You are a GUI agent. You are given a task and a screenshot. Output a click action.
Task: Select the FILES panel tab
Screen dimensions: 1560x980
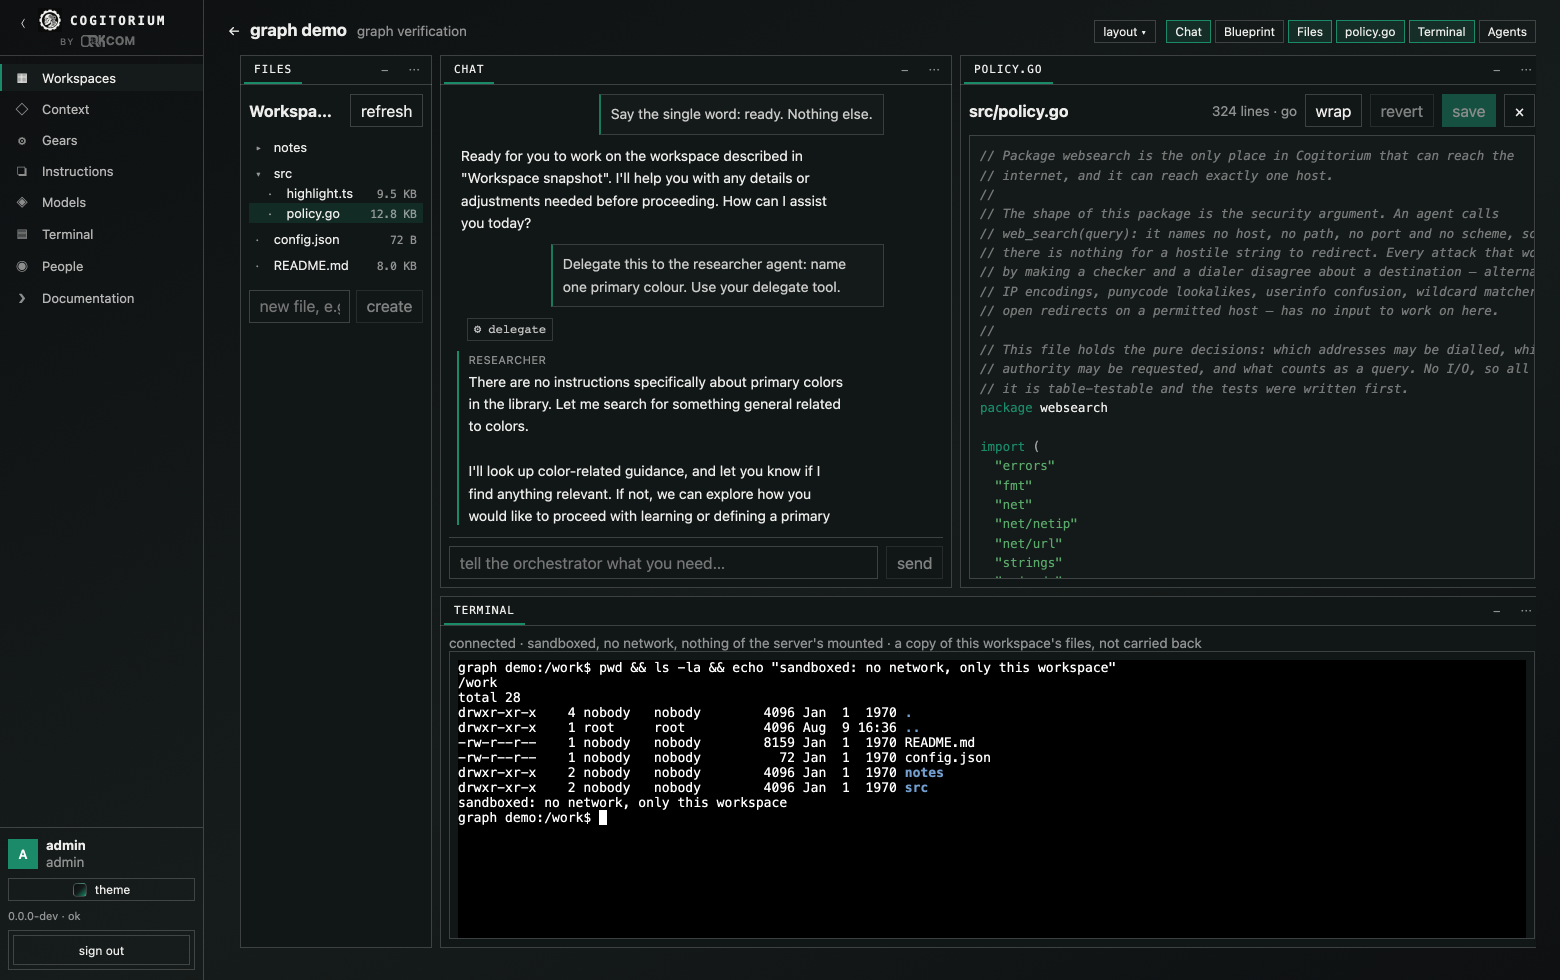click(x=272, y=69)
